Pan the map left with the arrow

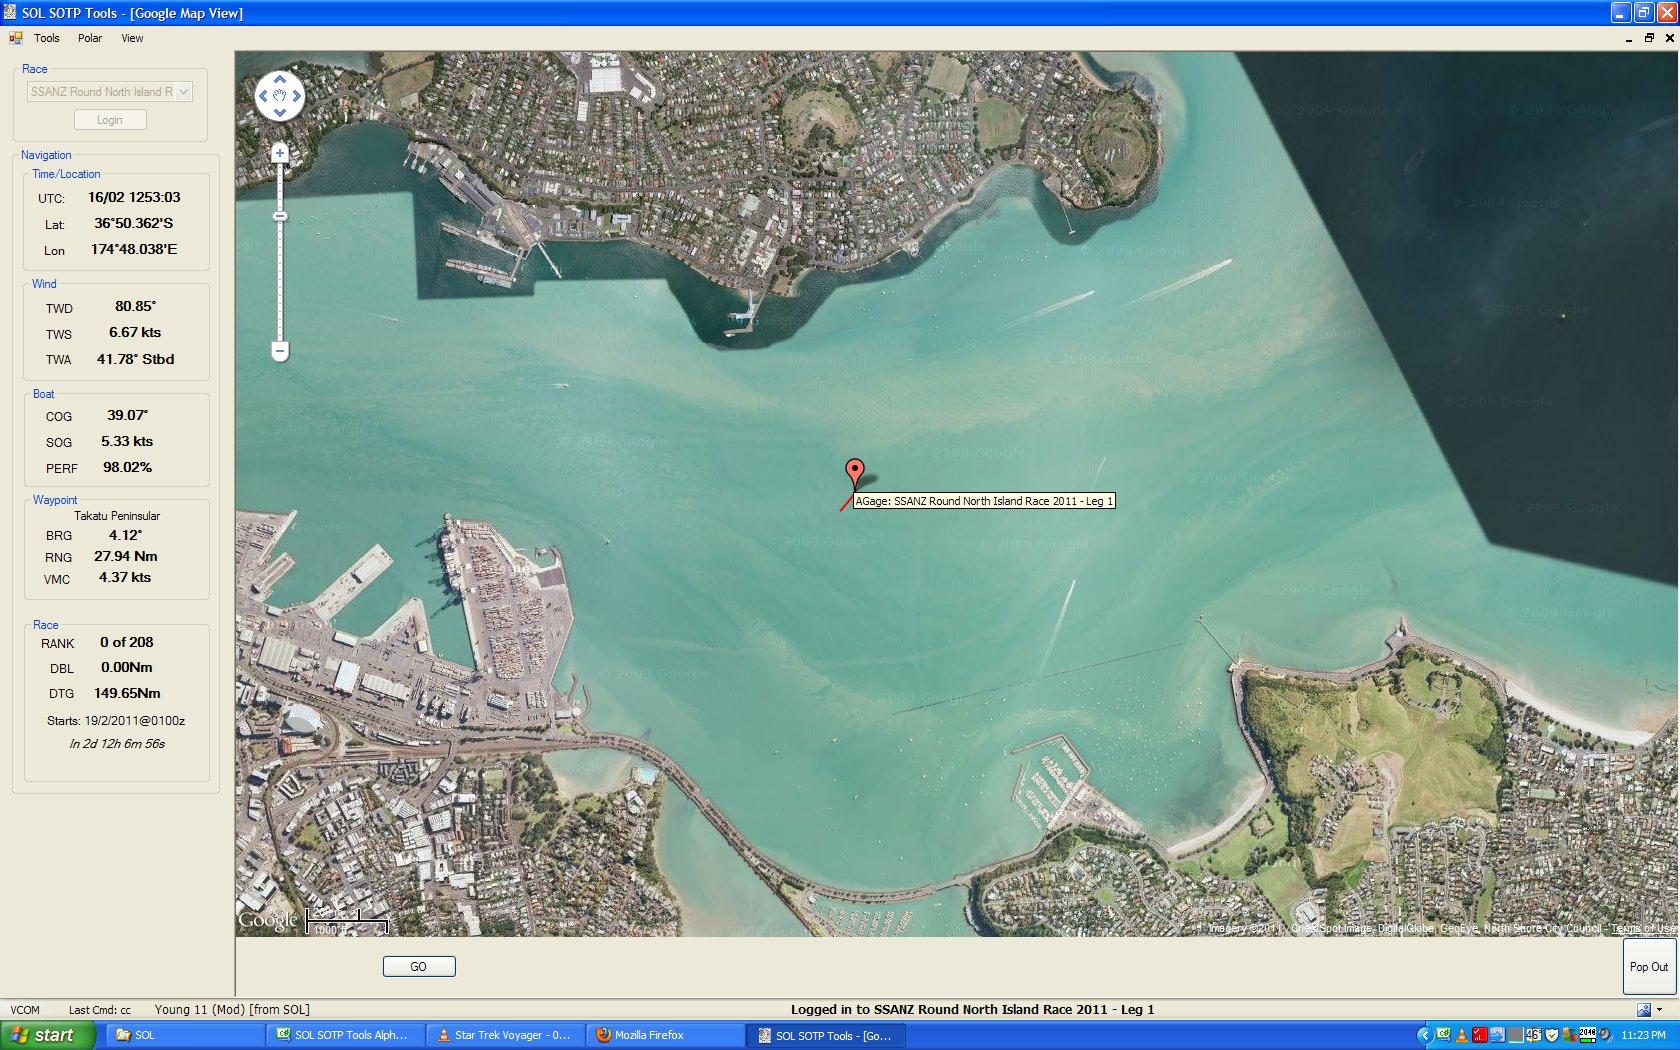coord(263,96)
